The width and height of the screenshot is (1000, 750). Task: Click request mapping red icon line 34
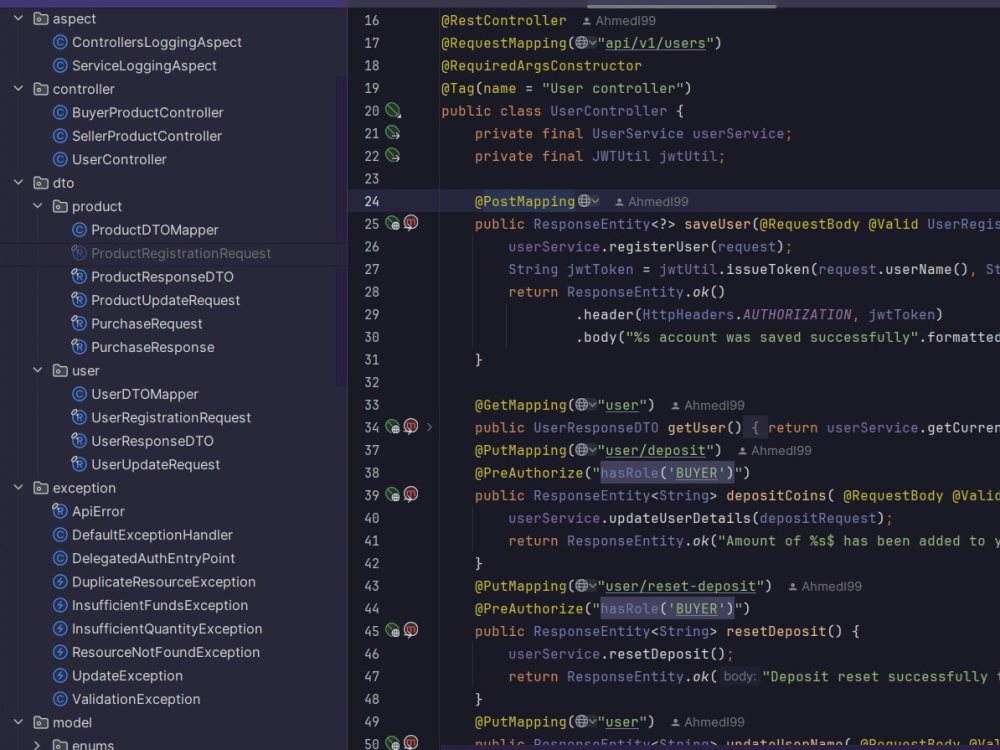pos(411,427)
